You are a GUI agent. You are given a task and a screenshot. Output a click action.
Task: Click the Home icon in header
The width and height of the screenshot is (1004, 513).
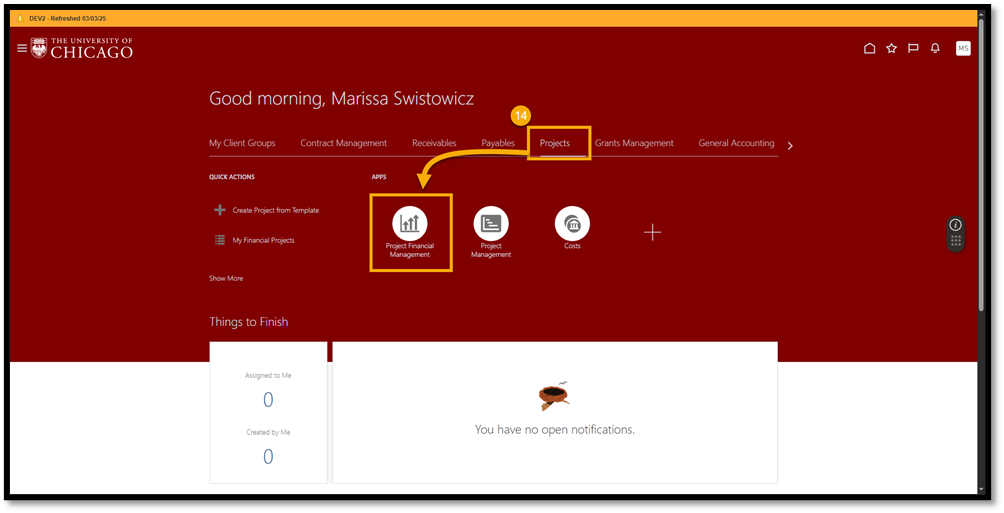pyautogui.click(x=869, y=48)
